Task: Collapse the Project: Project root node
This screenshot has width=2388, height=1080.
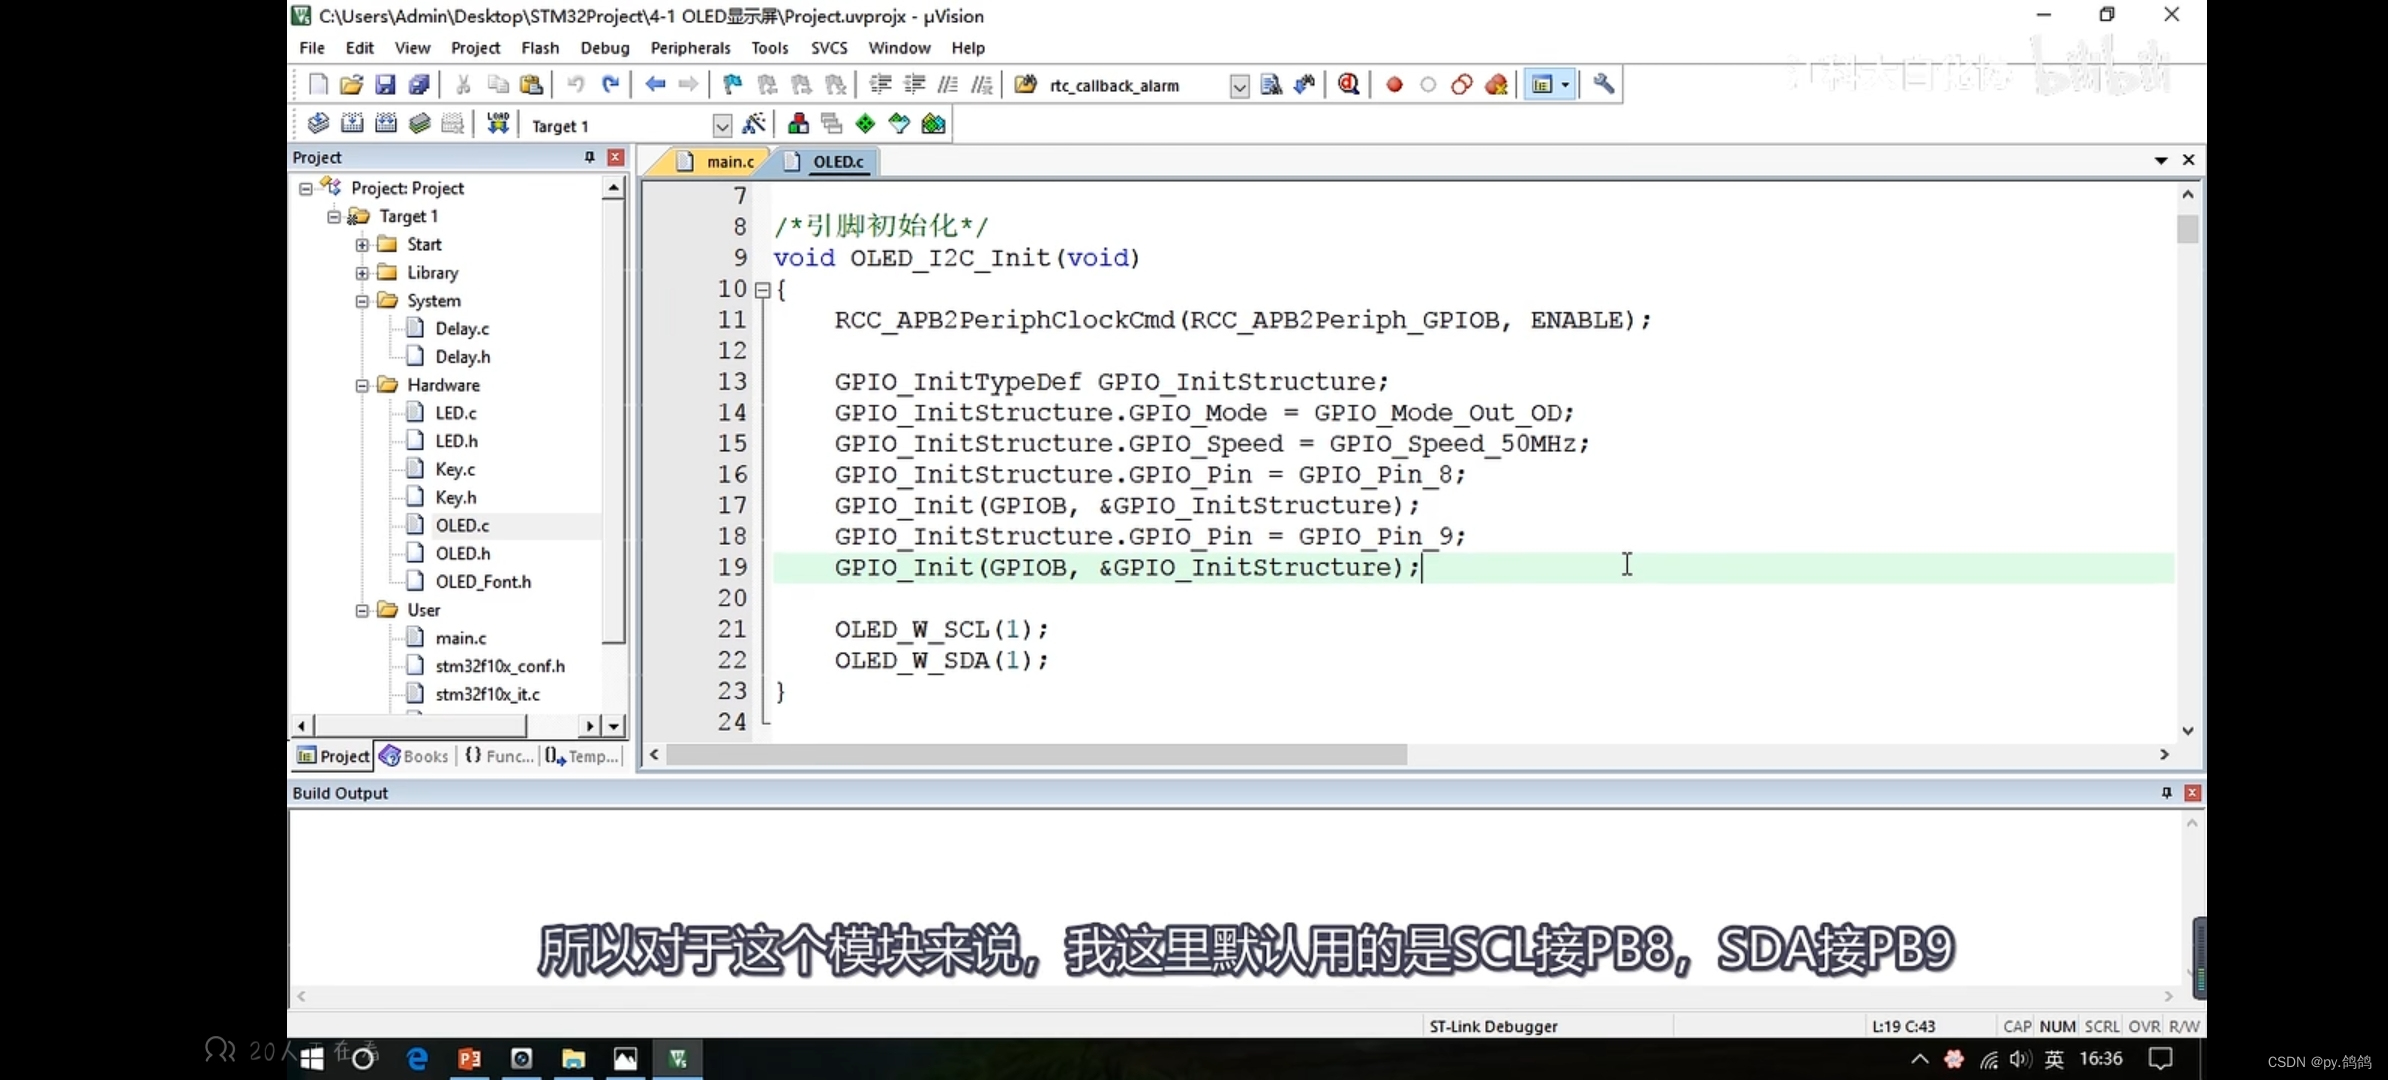Action: pos(306,188)
